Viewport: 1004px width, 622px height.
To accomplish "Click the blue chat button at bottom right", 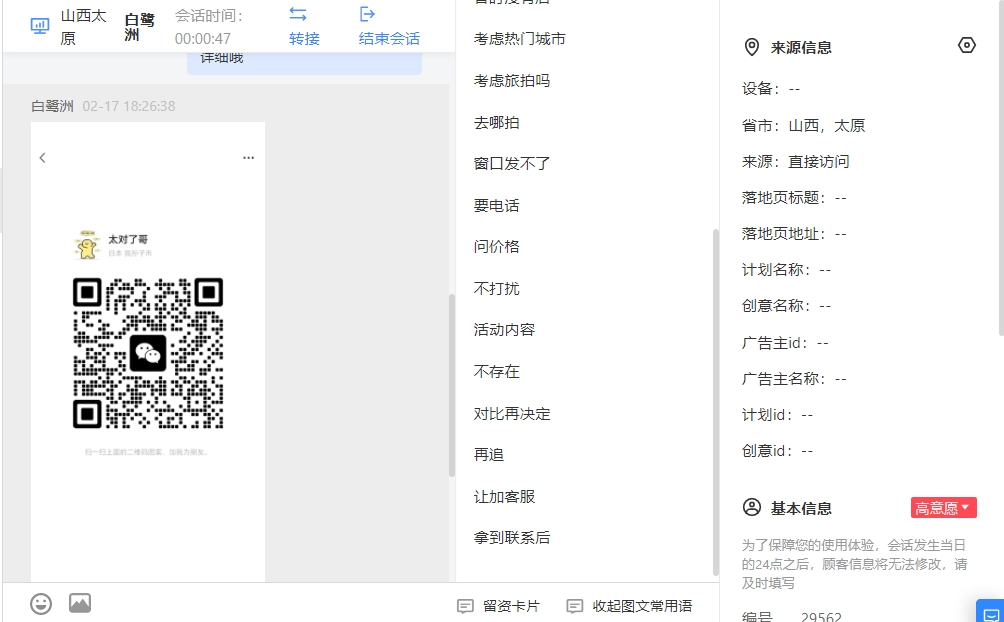I will [991, 612].
